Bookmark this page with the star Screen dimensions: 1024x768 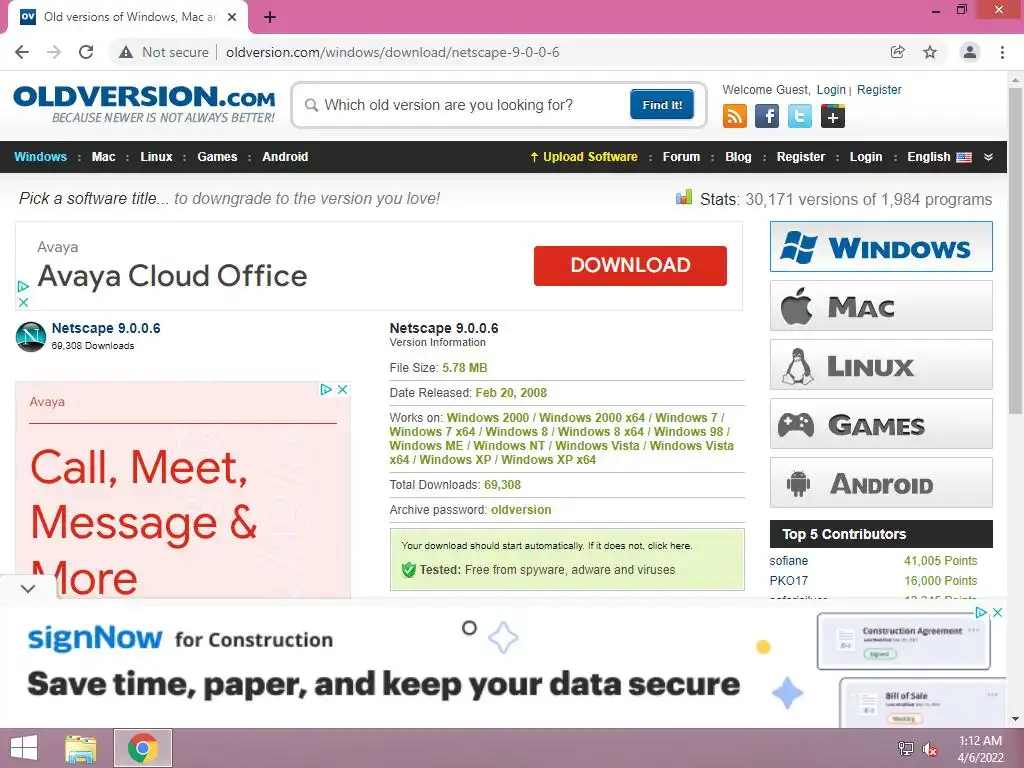[x=930, y=52]
